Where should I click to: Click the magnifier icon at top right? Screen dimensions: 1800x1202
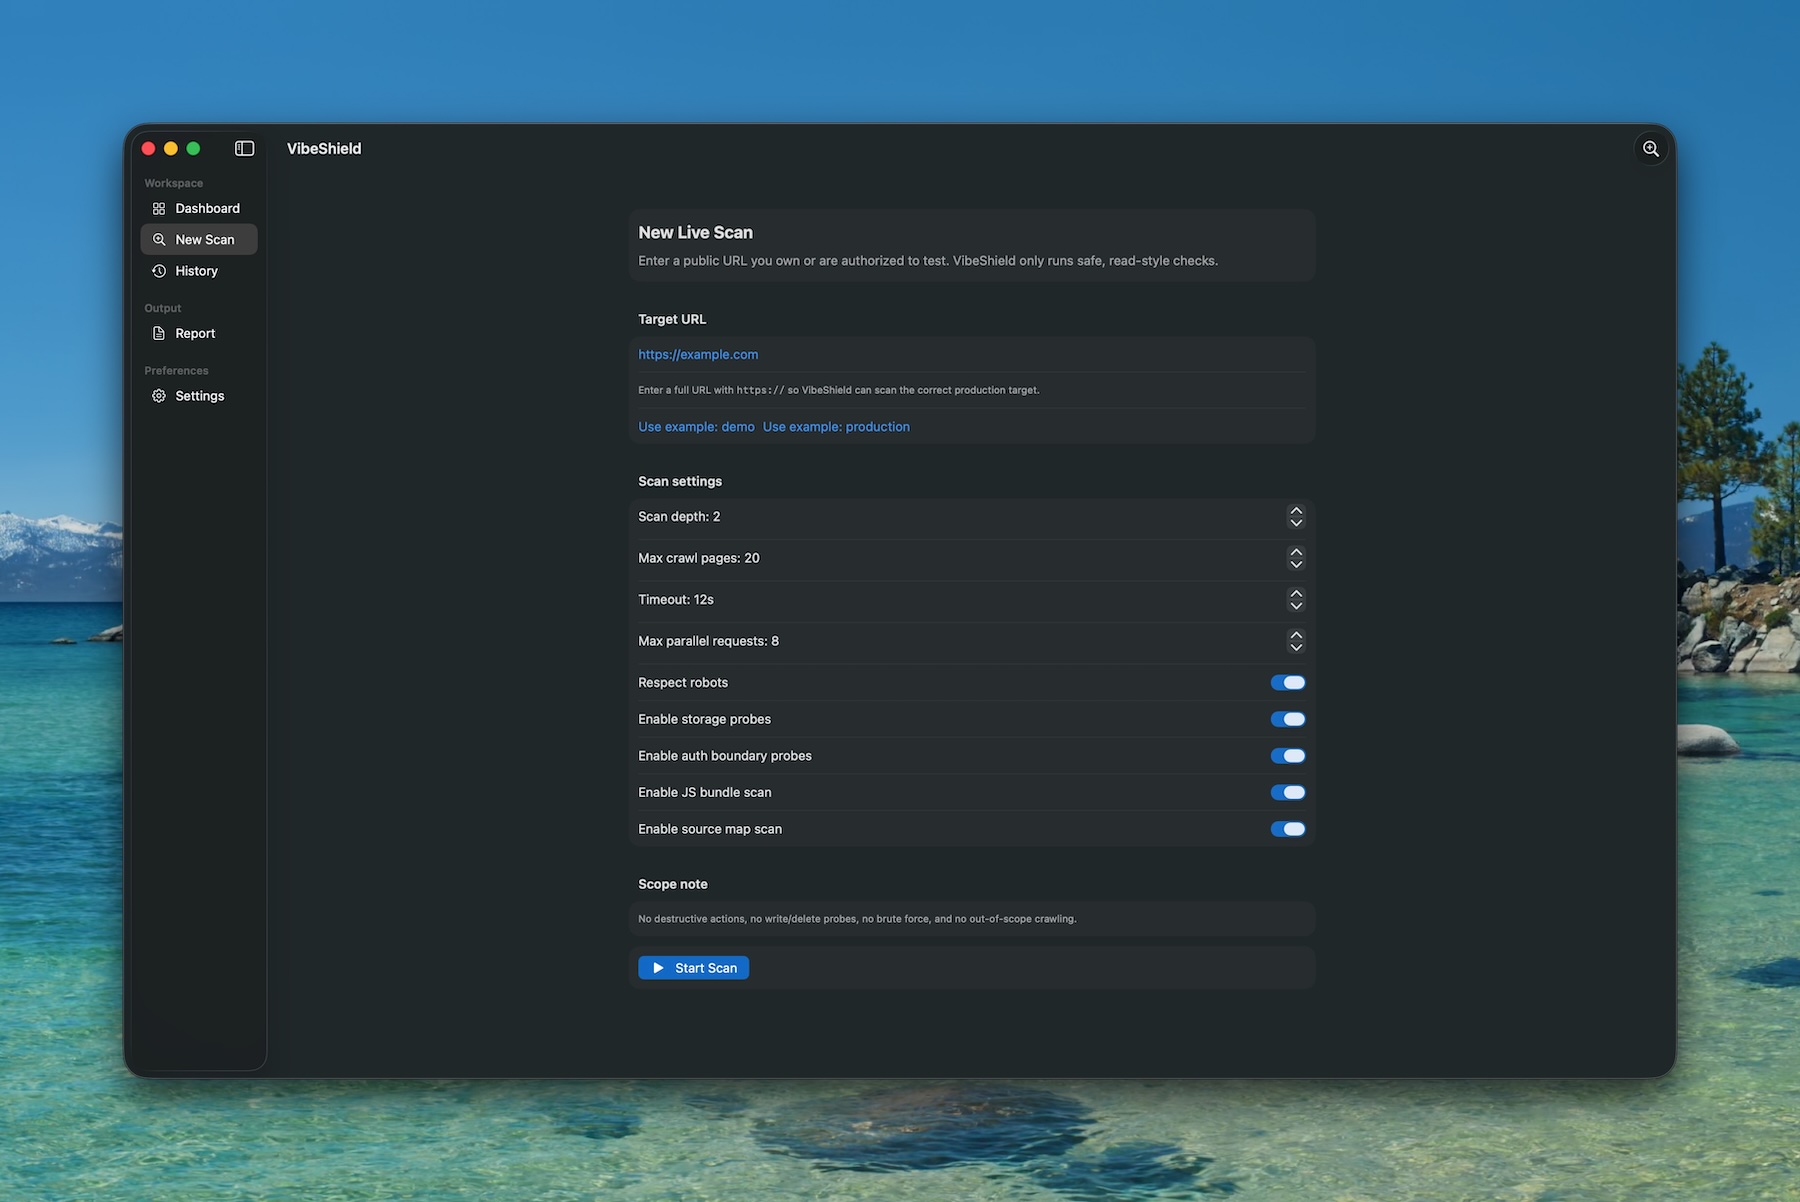[1650, 148]
